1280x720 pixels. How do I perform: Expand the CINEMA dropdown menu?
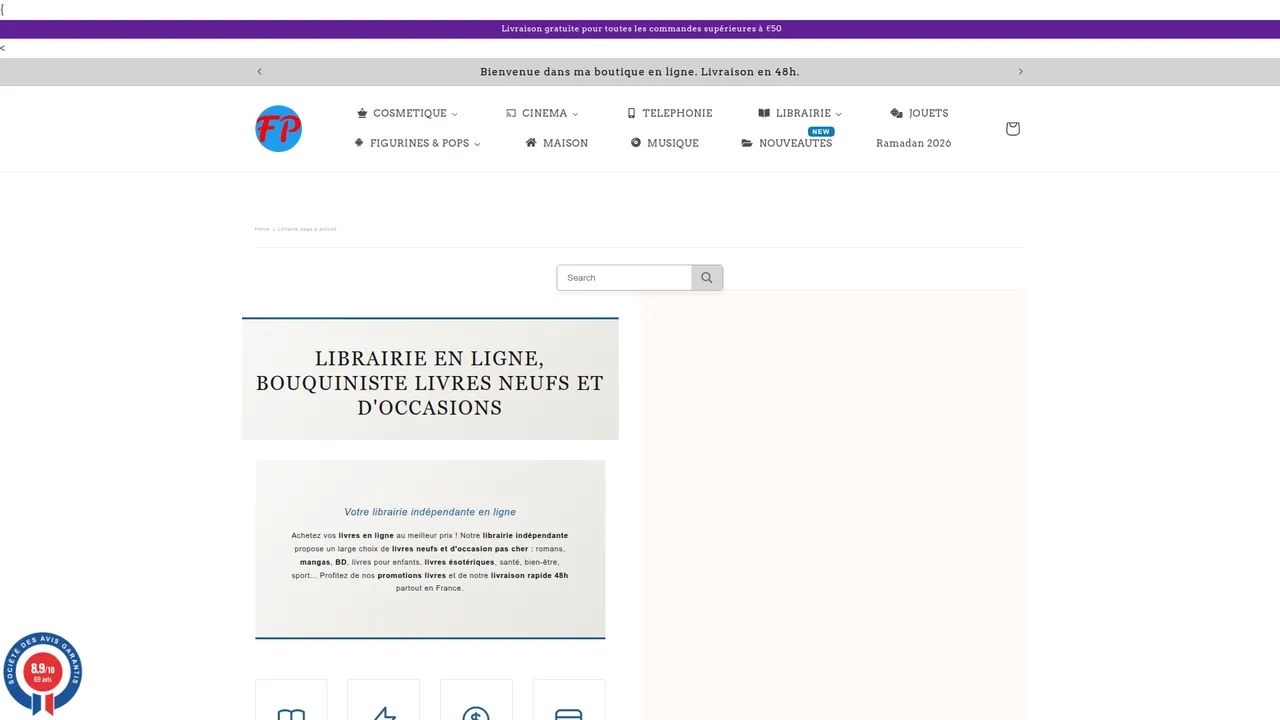(x=542, y=113)
